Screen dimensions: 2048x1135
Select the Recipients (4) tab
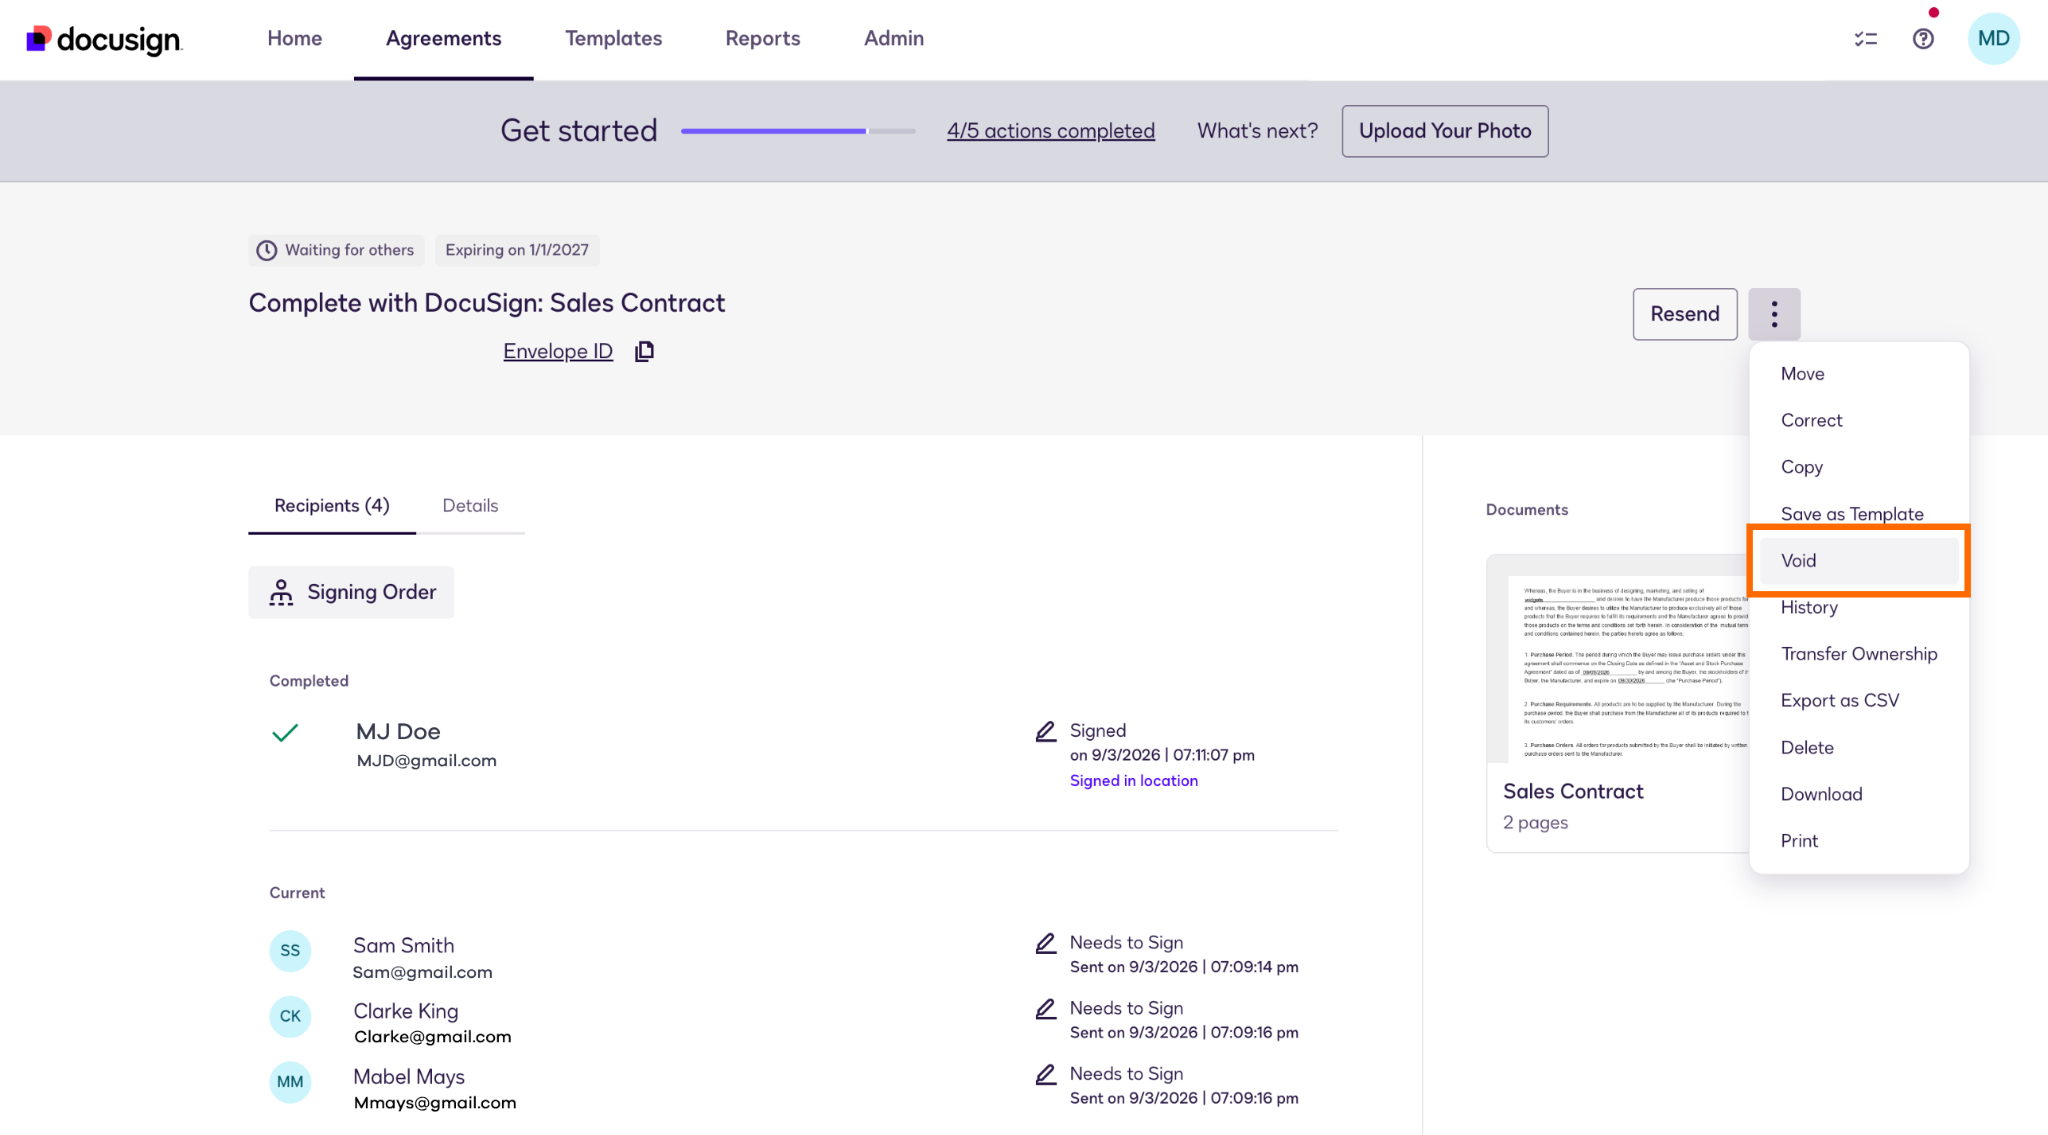click(x=332, y=505)
